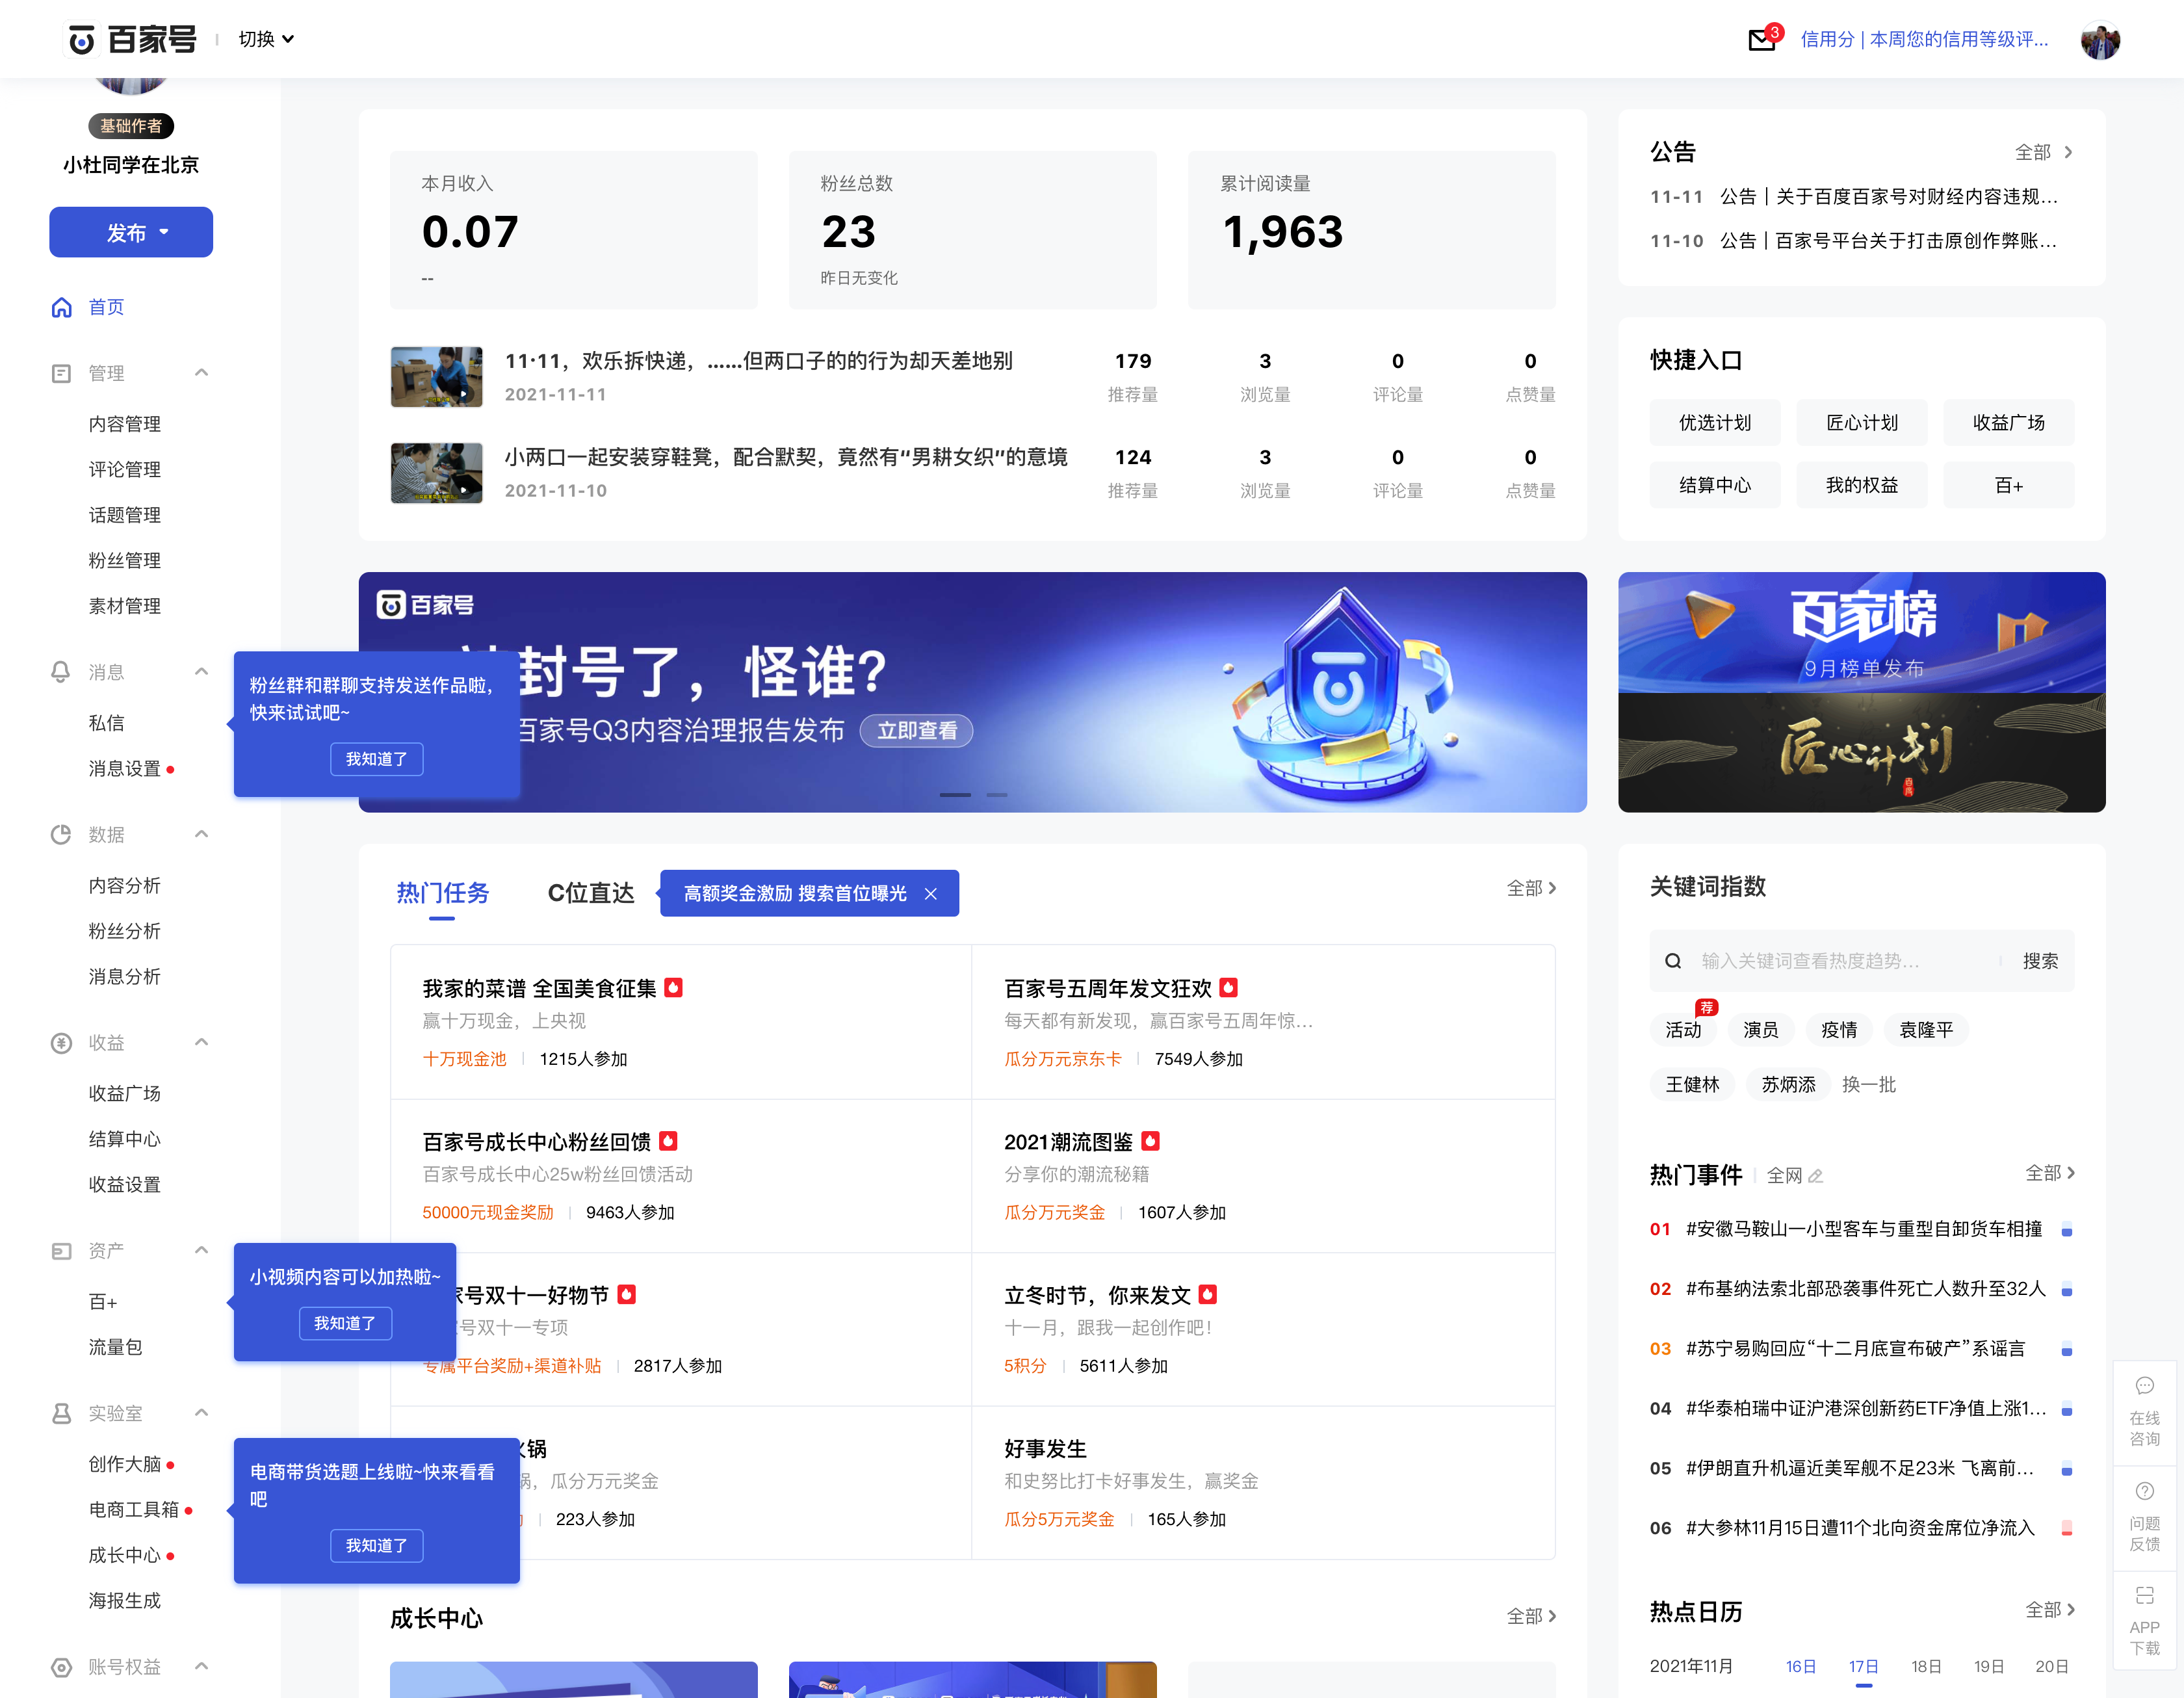Open 在线咨询 chat icon

[2144, 1386]
